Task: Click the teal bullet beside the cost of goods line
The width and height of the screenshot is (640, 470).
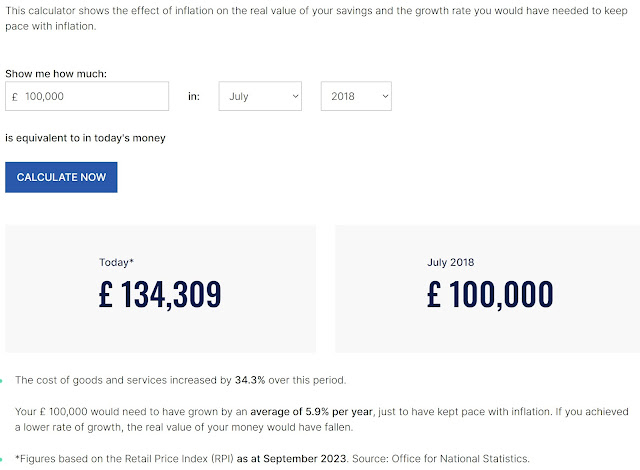Action: (x=3, y=381)
